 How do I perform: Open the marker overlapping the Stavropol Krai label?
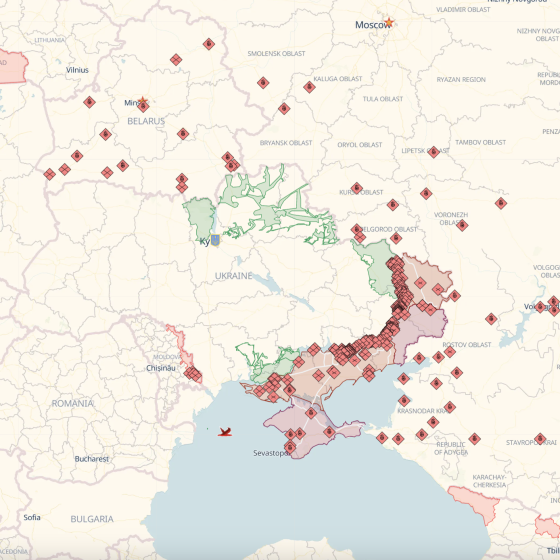coord(540,438)
